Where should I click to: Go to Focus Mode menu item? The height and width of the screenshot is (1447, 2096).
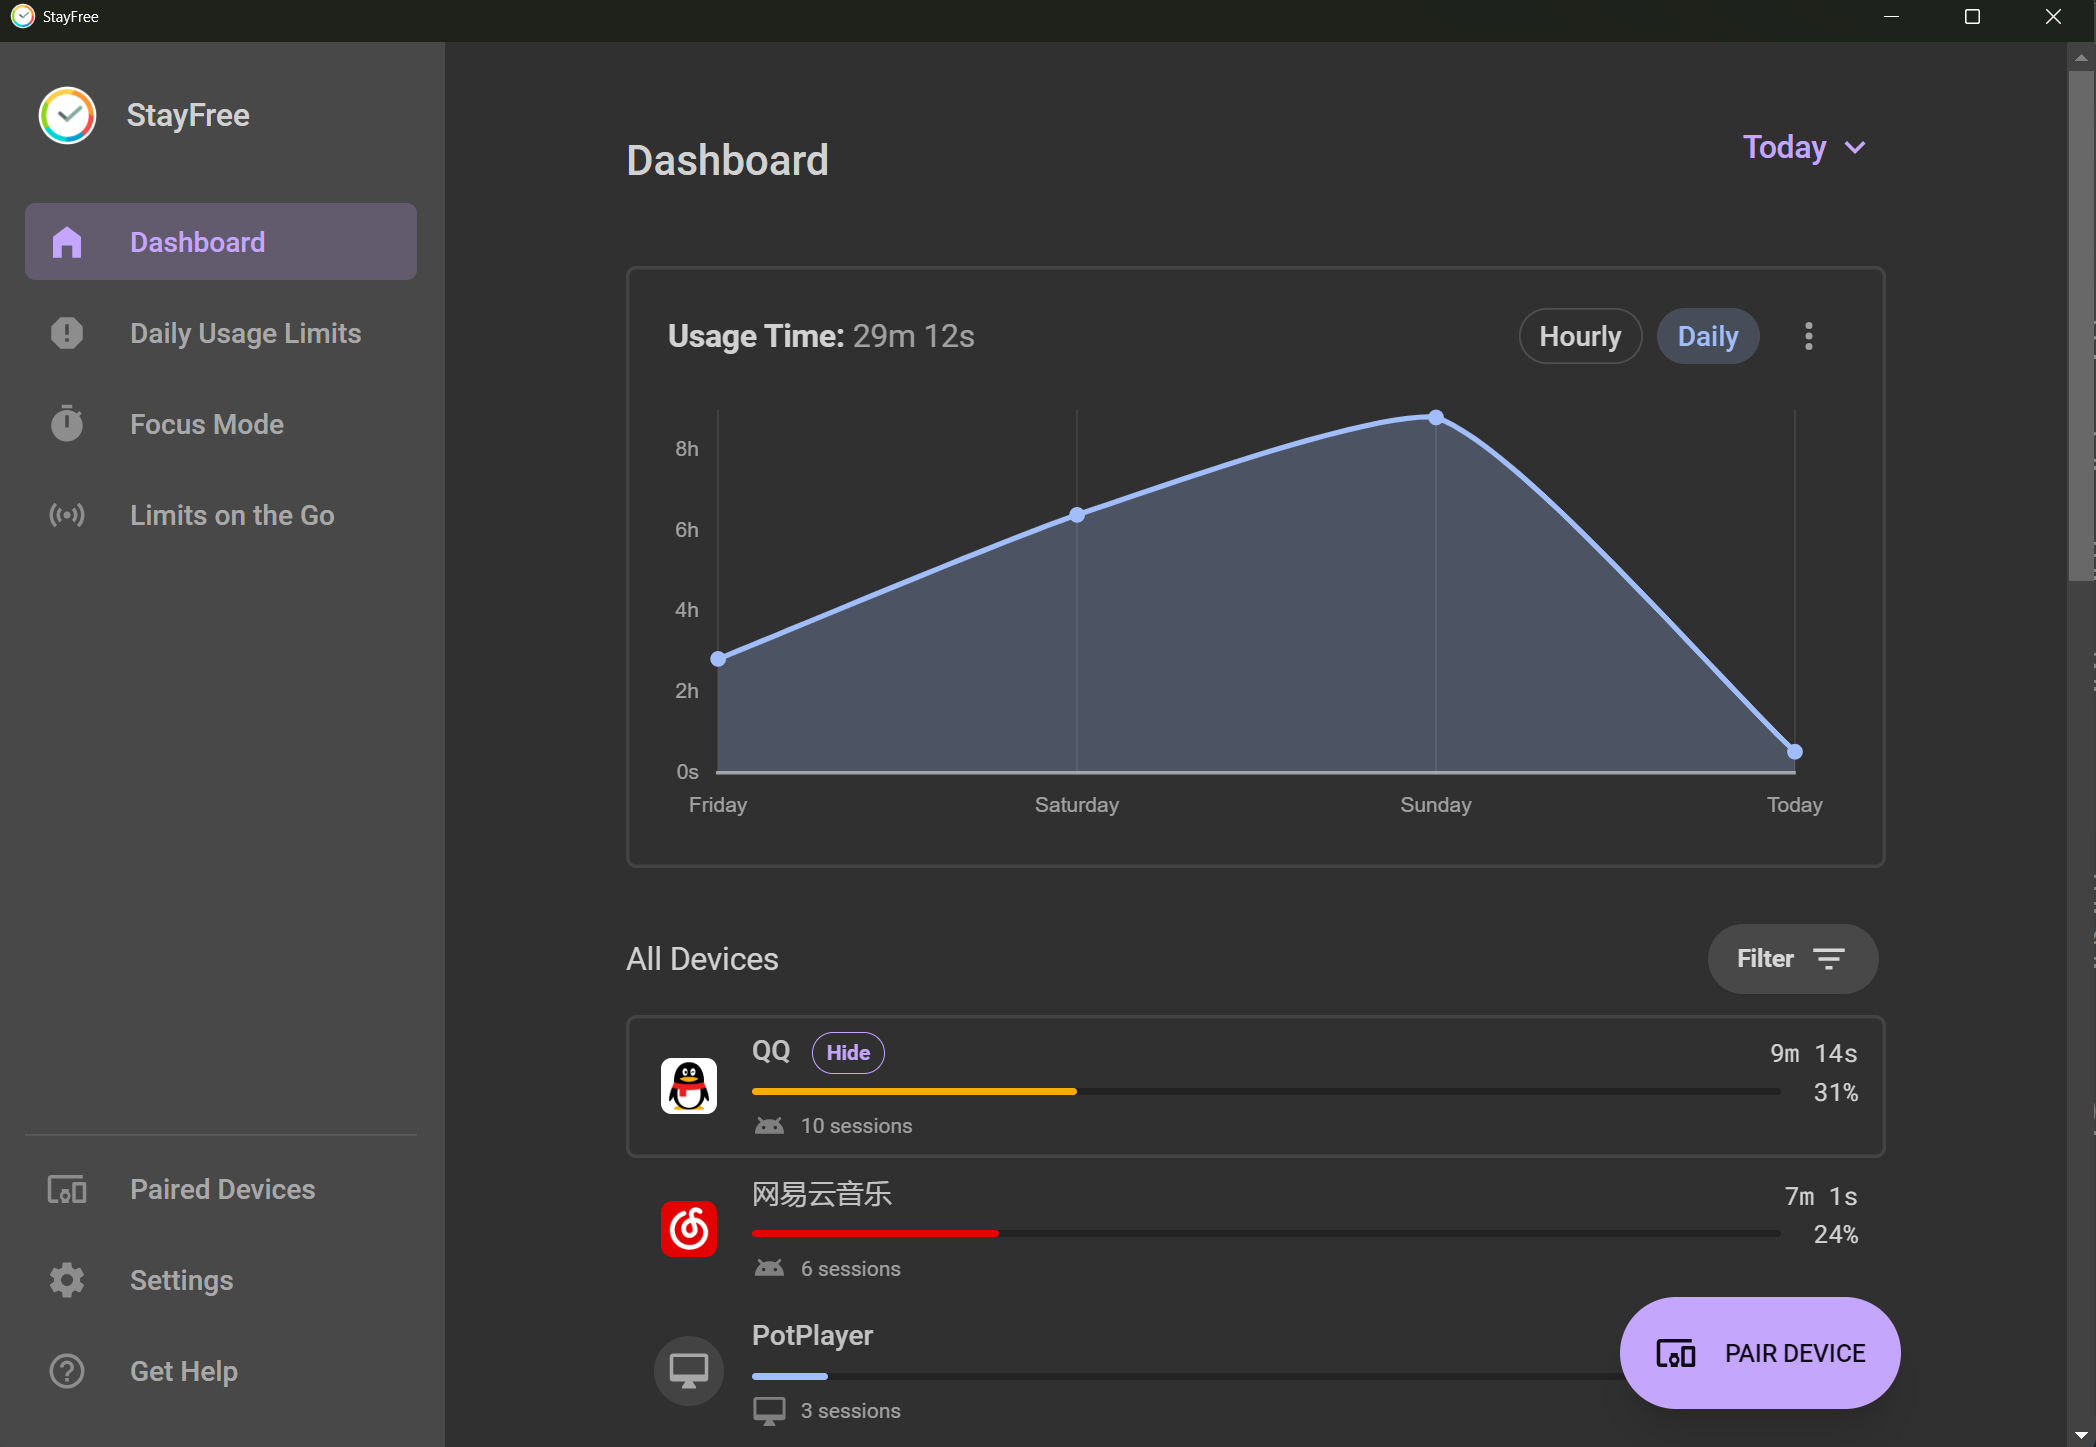[207, 424]
